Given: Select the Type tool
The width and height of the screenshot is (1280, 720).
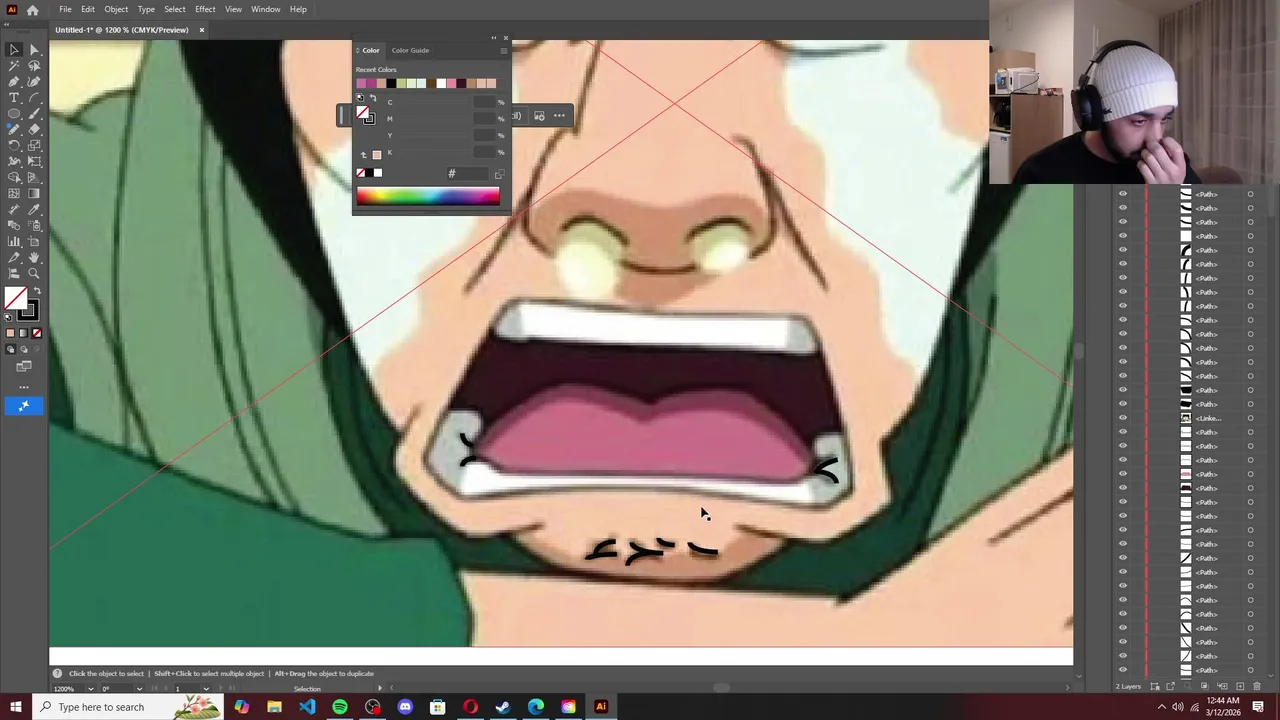Looking at the screenshot, I should pos(14,97).
